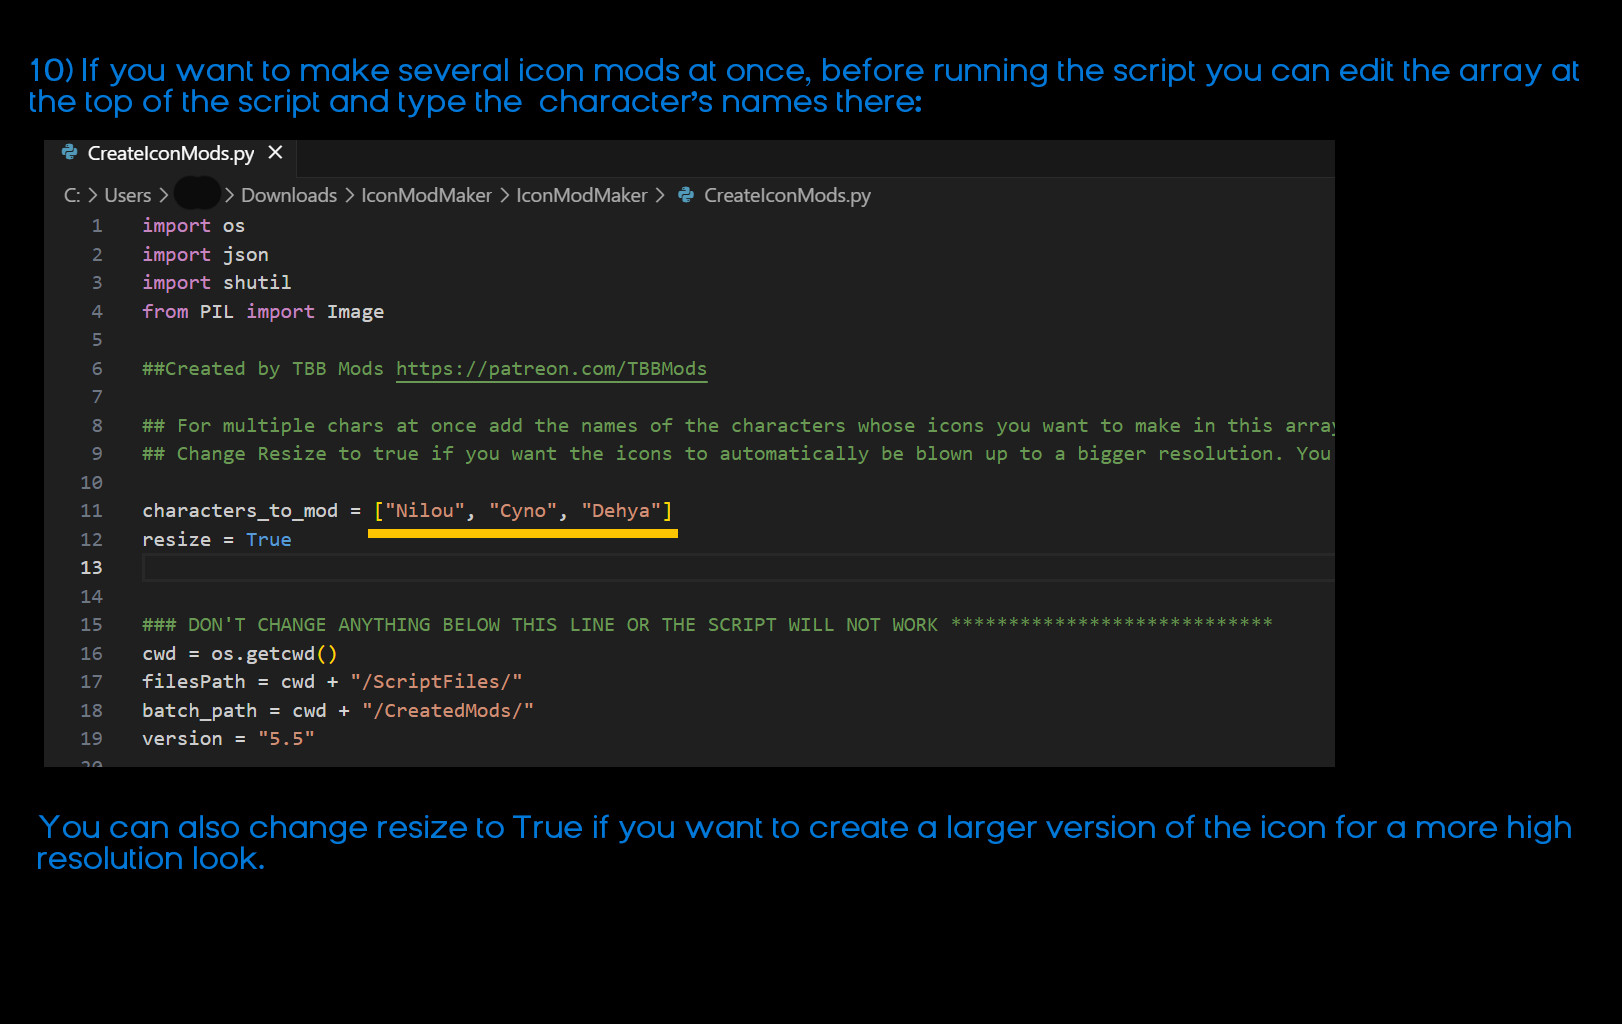Click the version string "5.5"
The image size is (1622, 1024).
pos(286,739)
